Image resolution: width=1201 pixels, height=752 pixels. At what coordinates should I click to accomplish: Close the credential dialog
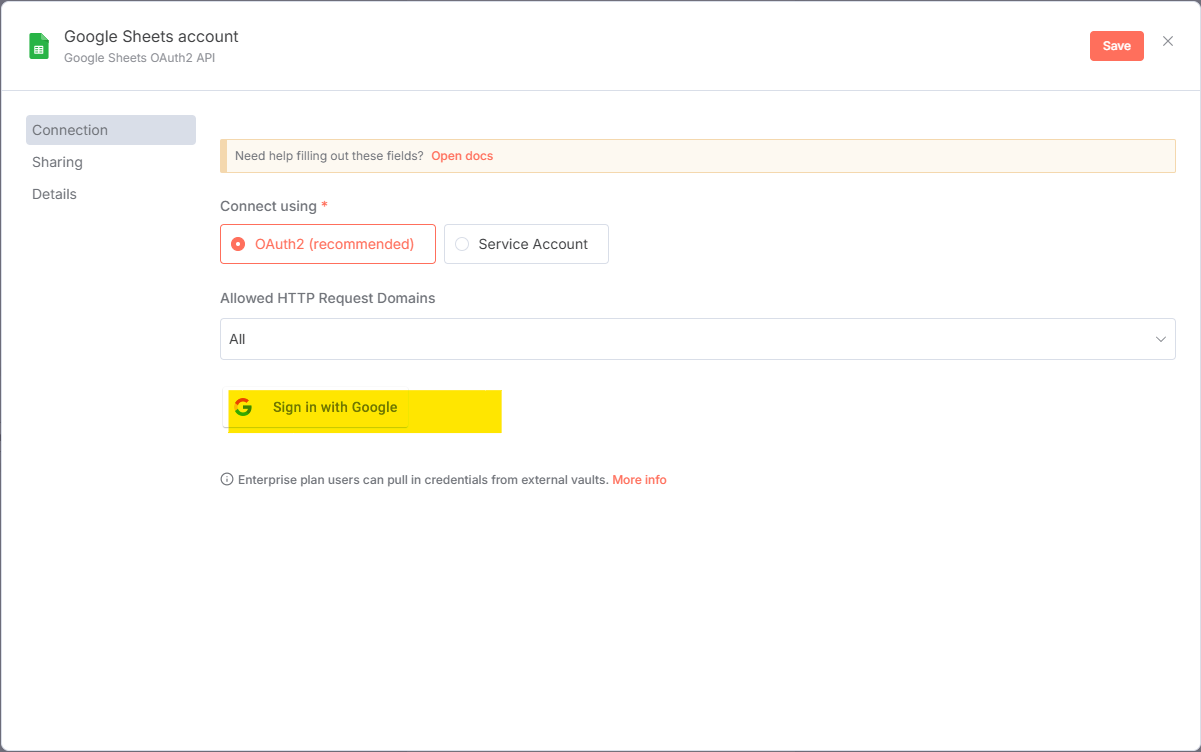click(x=1167, y=41)
